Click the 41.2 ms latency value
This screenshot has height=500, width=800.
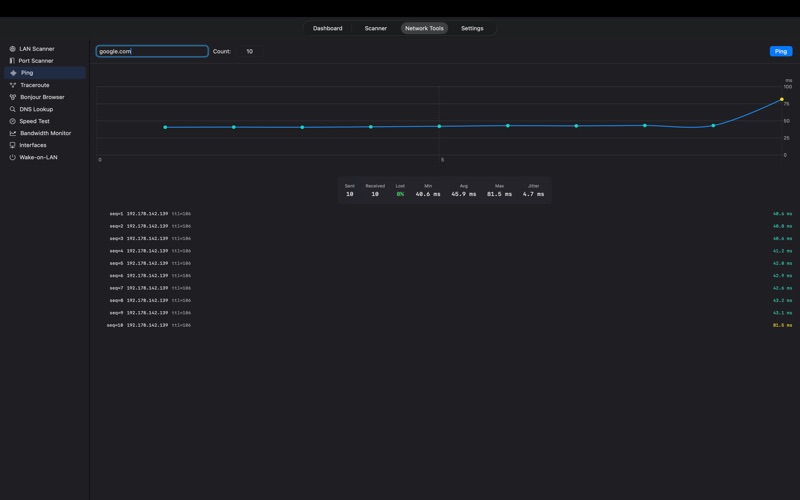pyautogui.click(x=782, y=251)
